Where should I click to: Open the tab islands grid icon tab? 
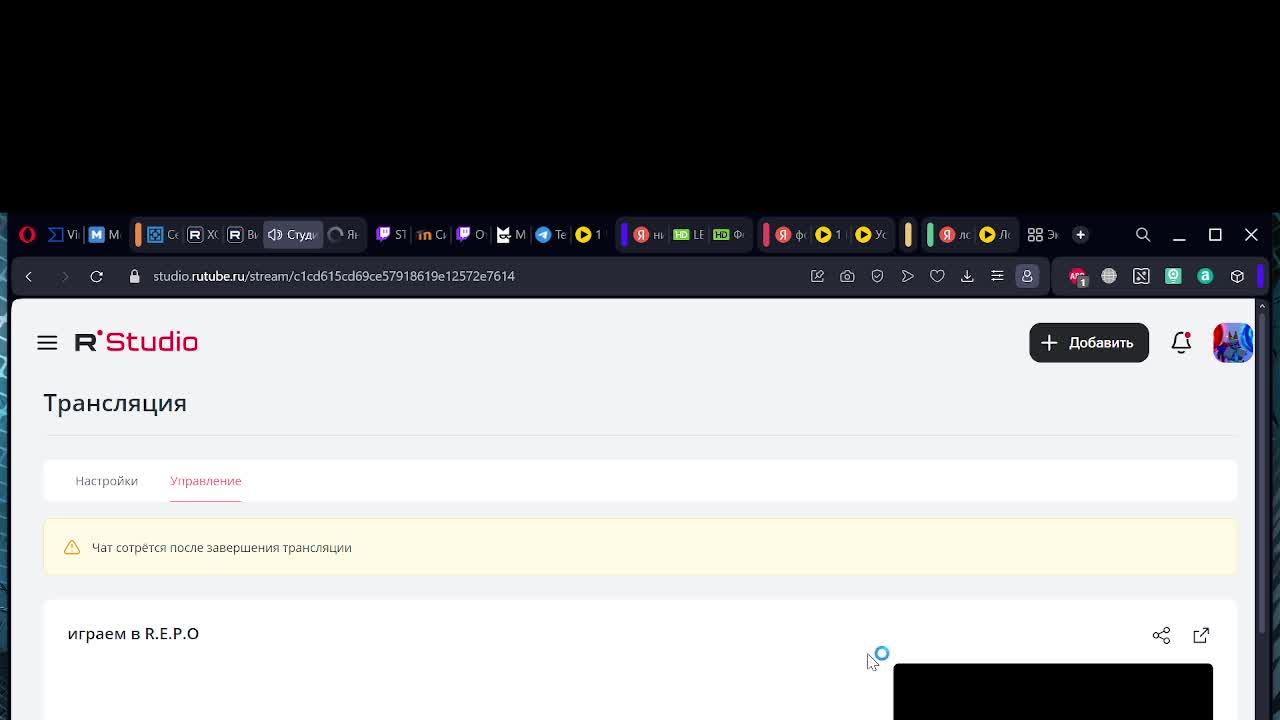(x=1043, y=235)
